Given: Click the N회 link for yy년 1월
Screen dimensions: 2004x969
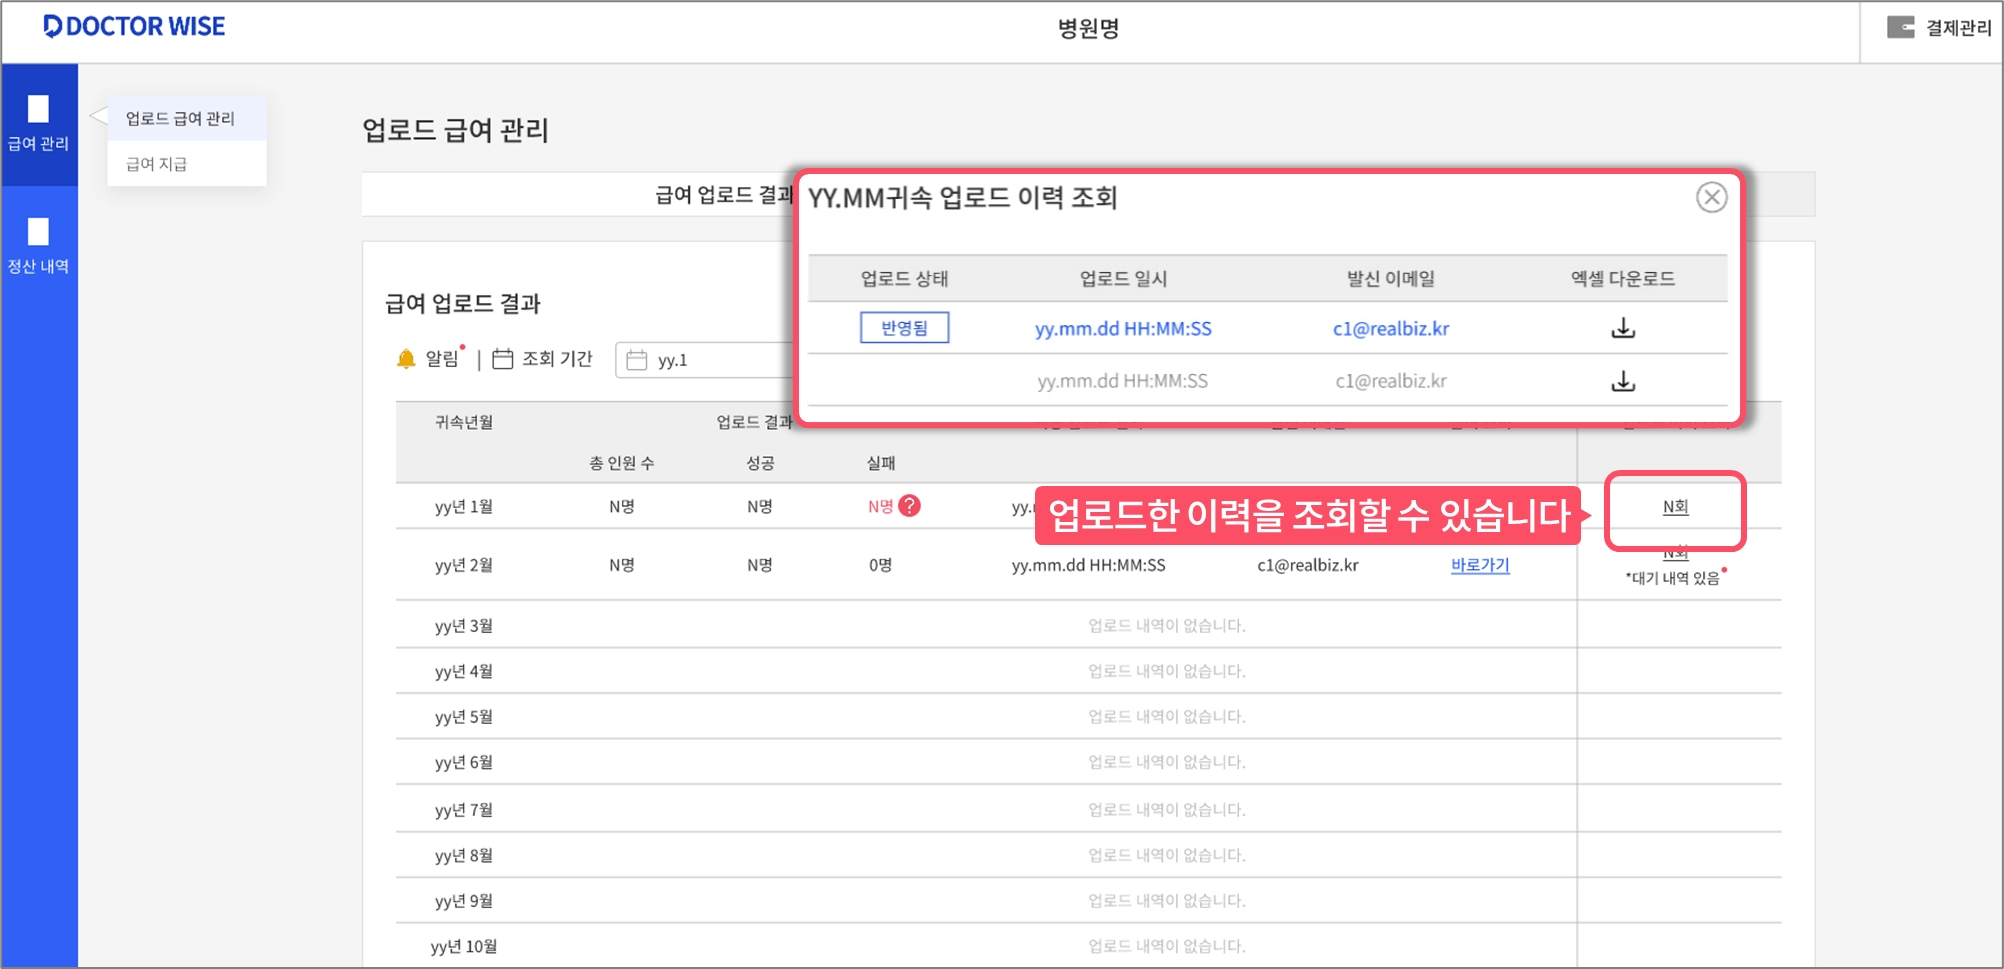Looking at the screenshot, I should (1675, 507).
